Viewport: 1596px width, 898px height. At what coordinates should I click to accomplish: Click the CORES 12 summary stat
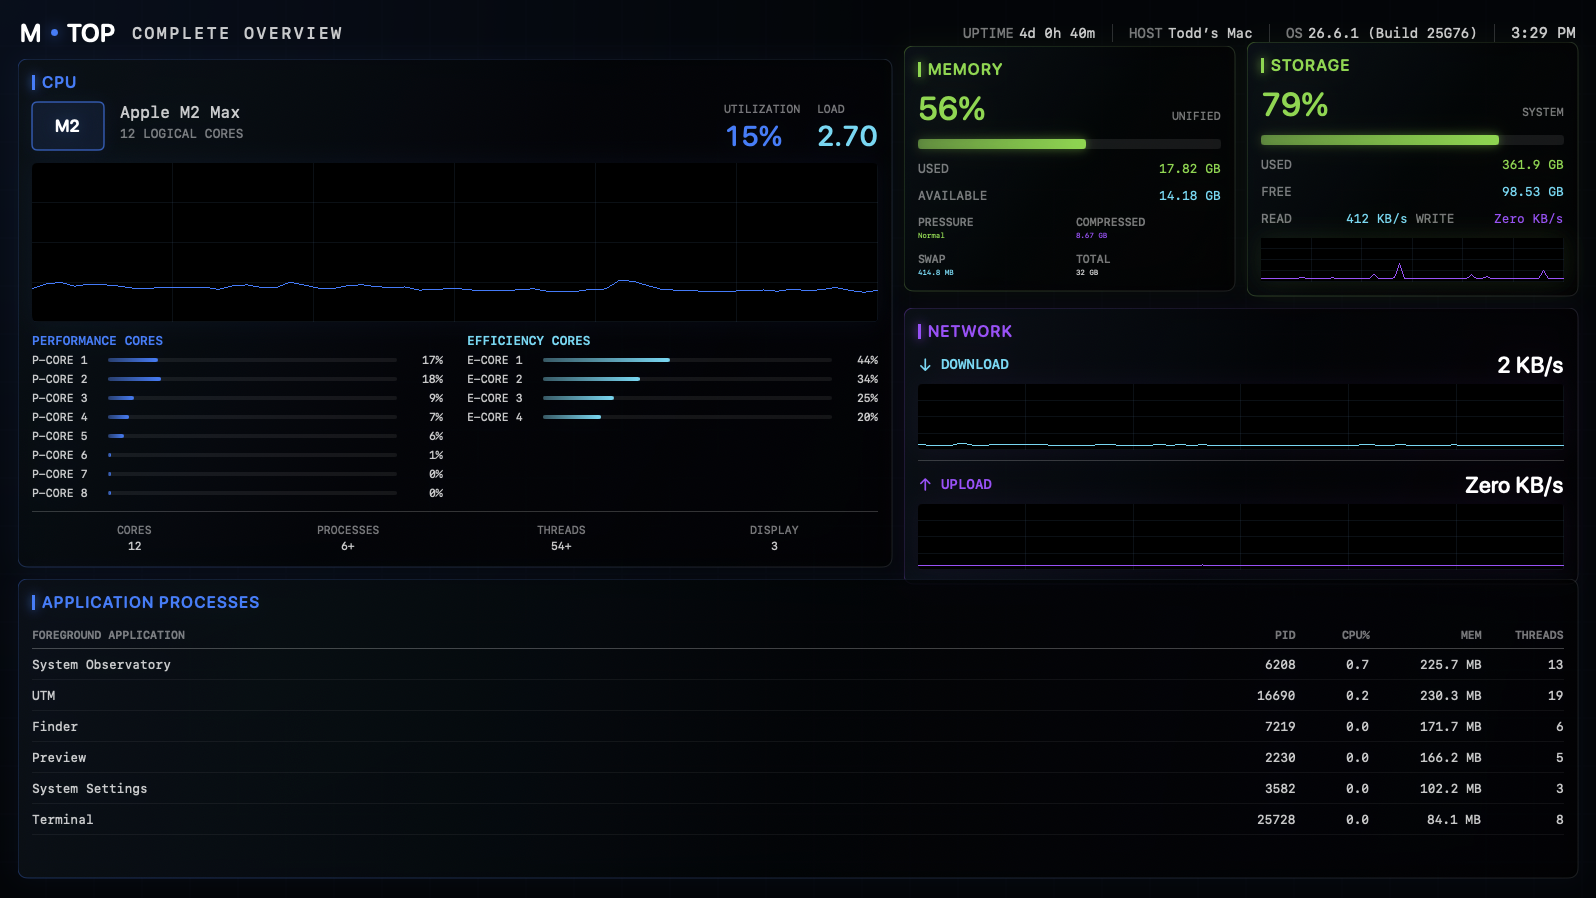(134, 538)
